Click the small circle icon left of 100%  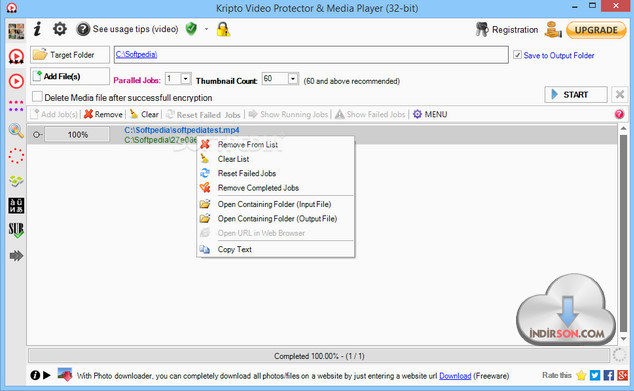click(37, 135)
